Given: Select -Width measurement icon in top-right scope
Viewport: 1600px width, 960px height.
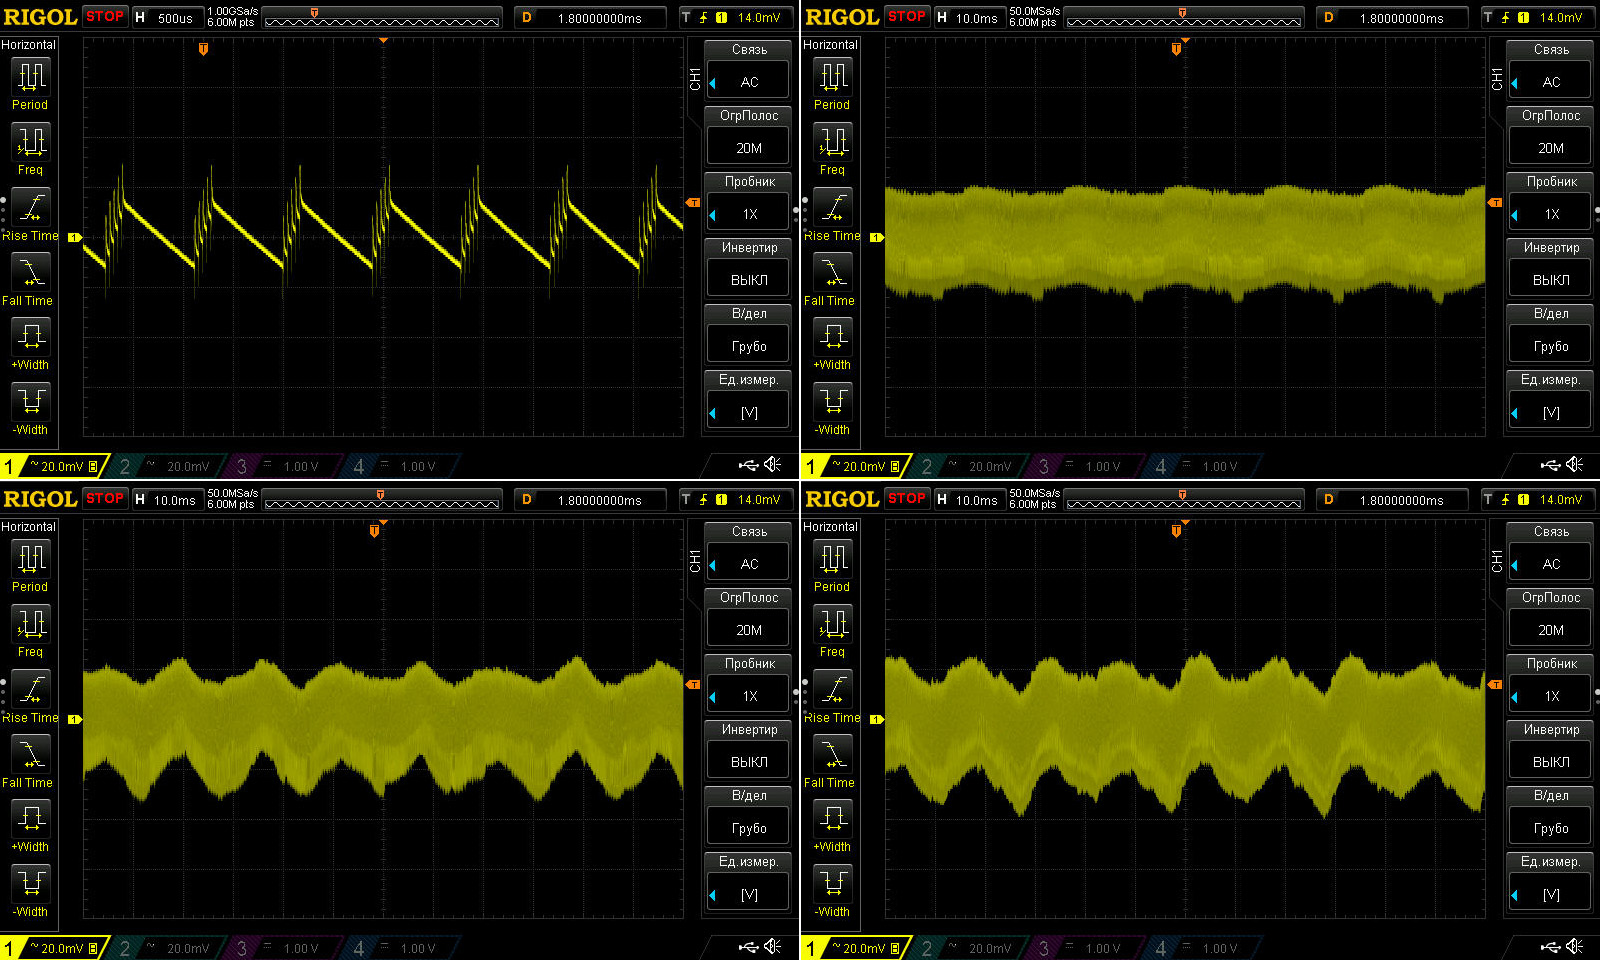Looking at the screenshot, I should (x=832, y=402).
